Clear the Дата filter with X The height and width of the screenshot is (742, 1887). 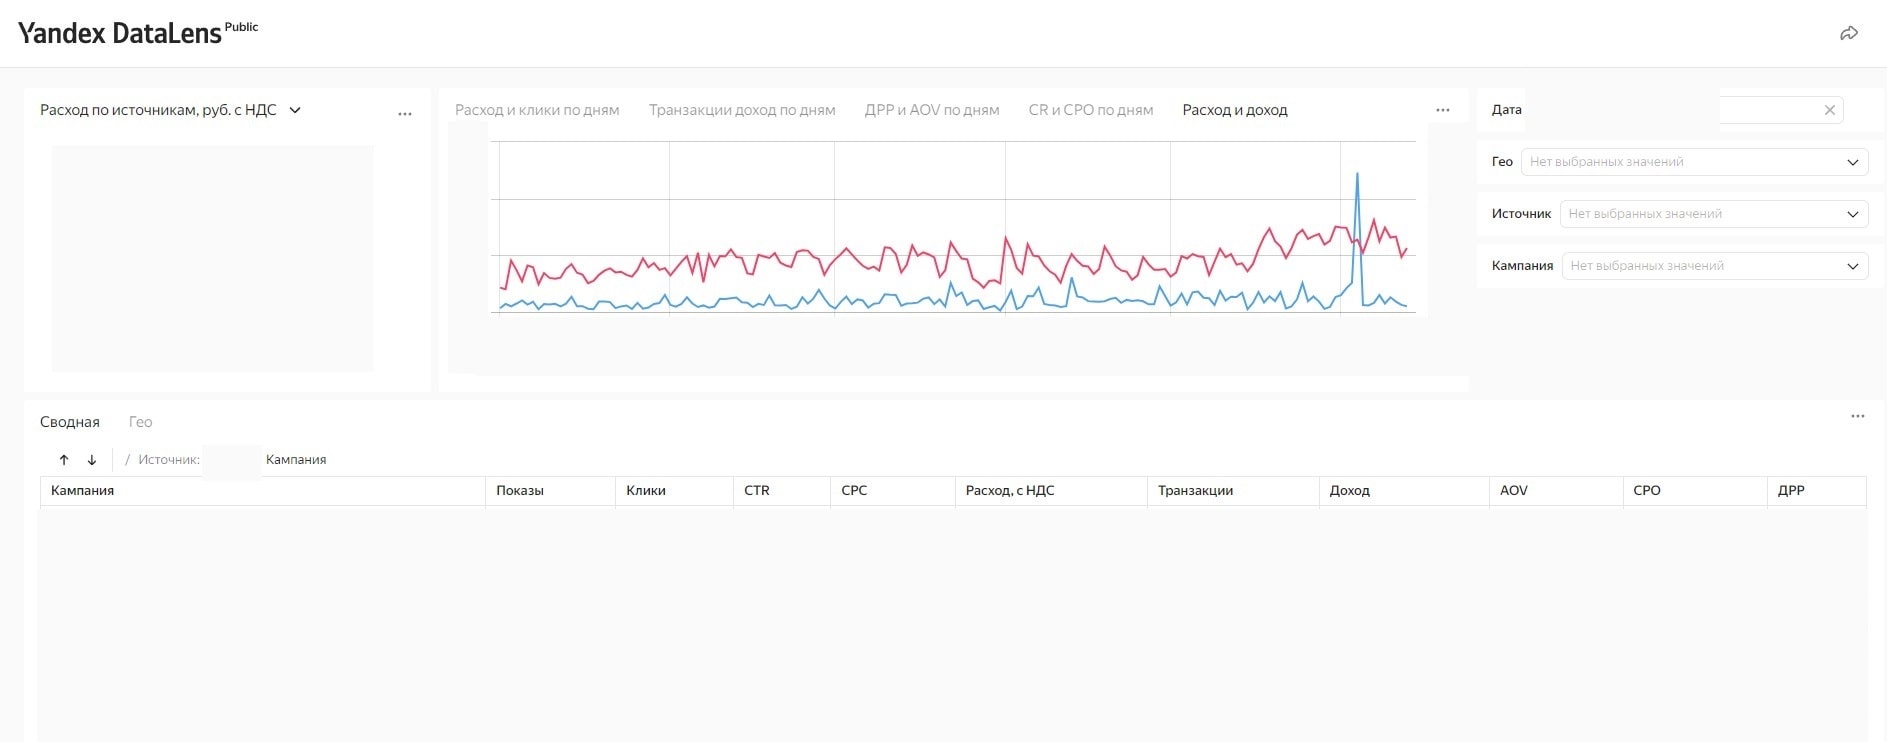pyautogui.click(x=1830, y=110)
